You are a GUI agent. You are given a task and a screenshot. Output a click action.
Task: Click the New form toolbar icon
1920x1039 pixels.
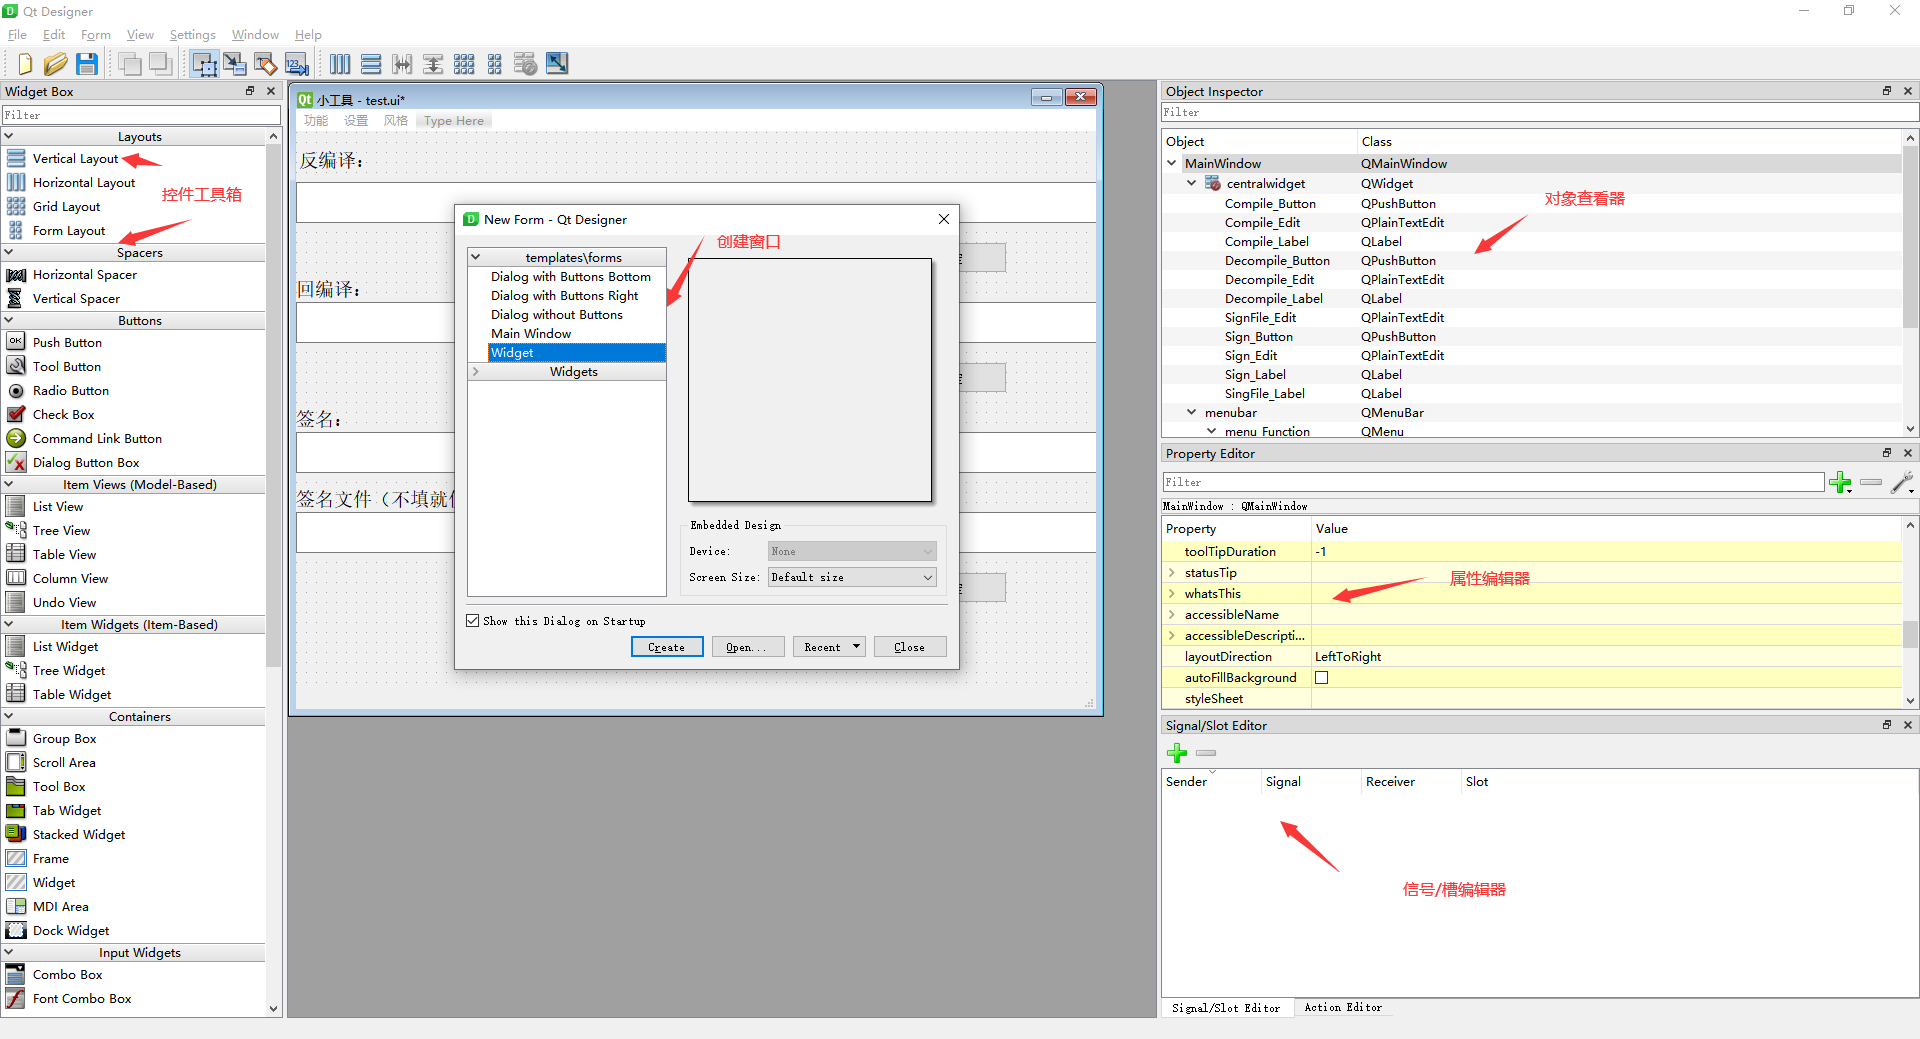click(25, 64)
